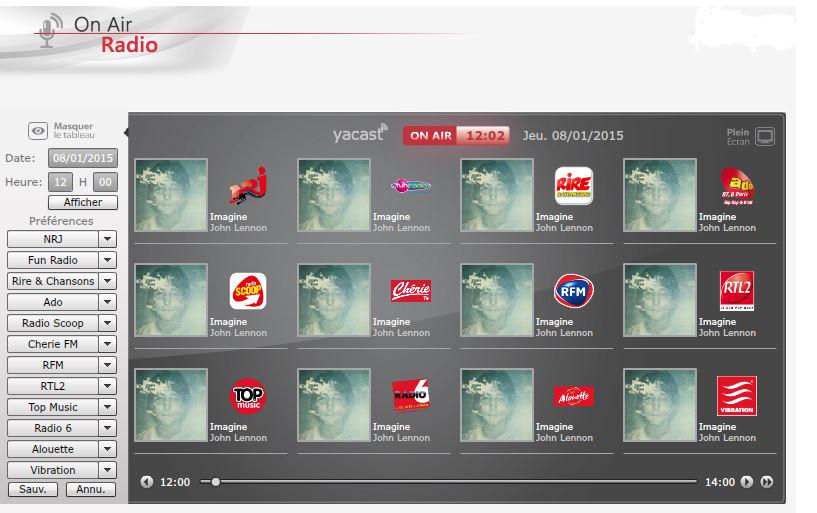Screen dimensions: 817x513
Task: Expand the Alouette preference dropdown
Action: point(107,449)
